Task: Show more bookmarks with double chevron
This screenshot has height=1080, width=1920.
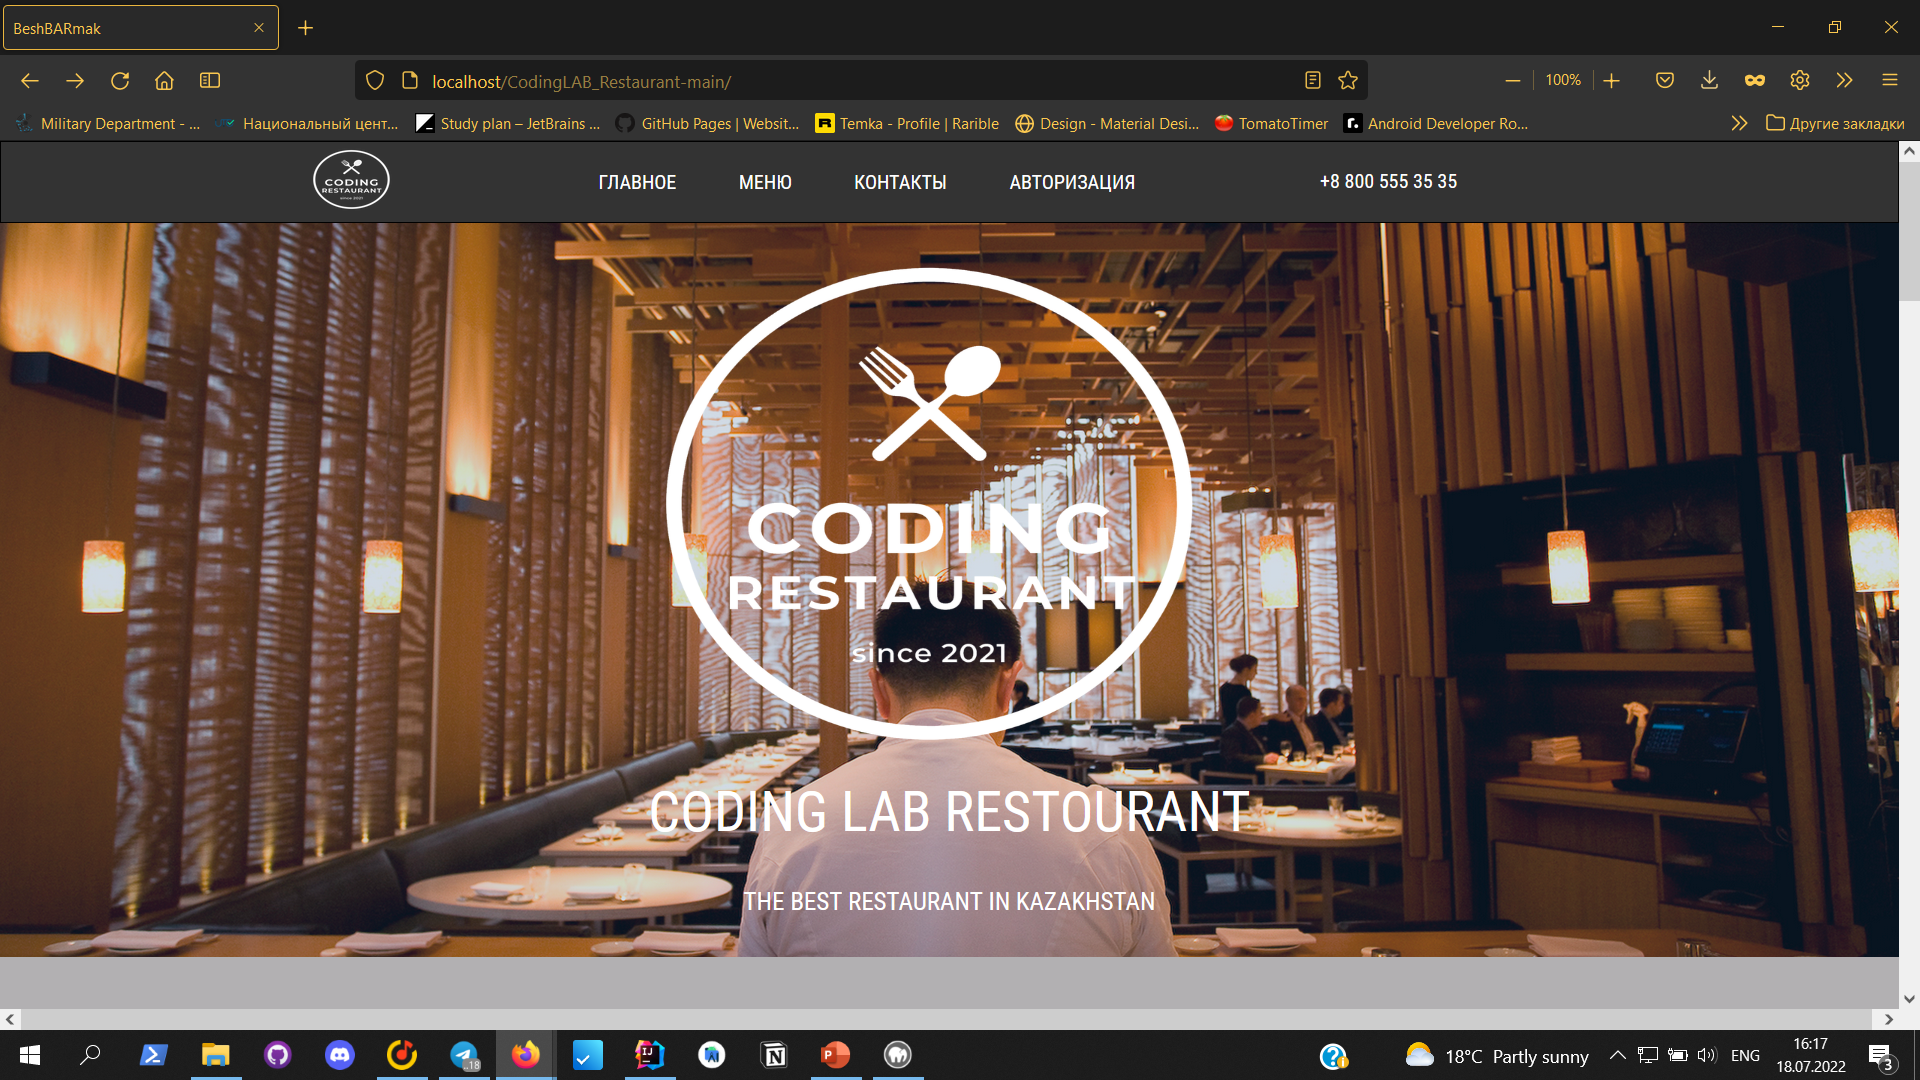Action: pyautogui.click(x=1739, y=124)
